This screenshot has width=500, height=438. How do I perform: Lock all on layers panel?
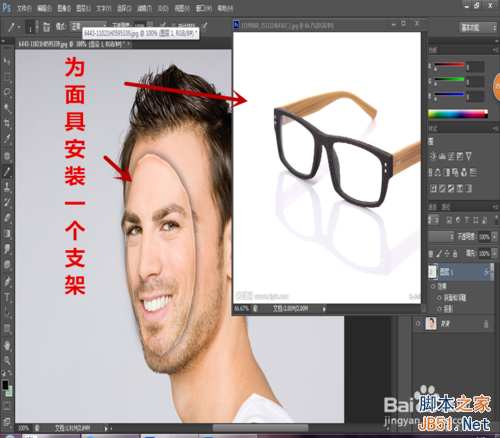click(455, 254)
